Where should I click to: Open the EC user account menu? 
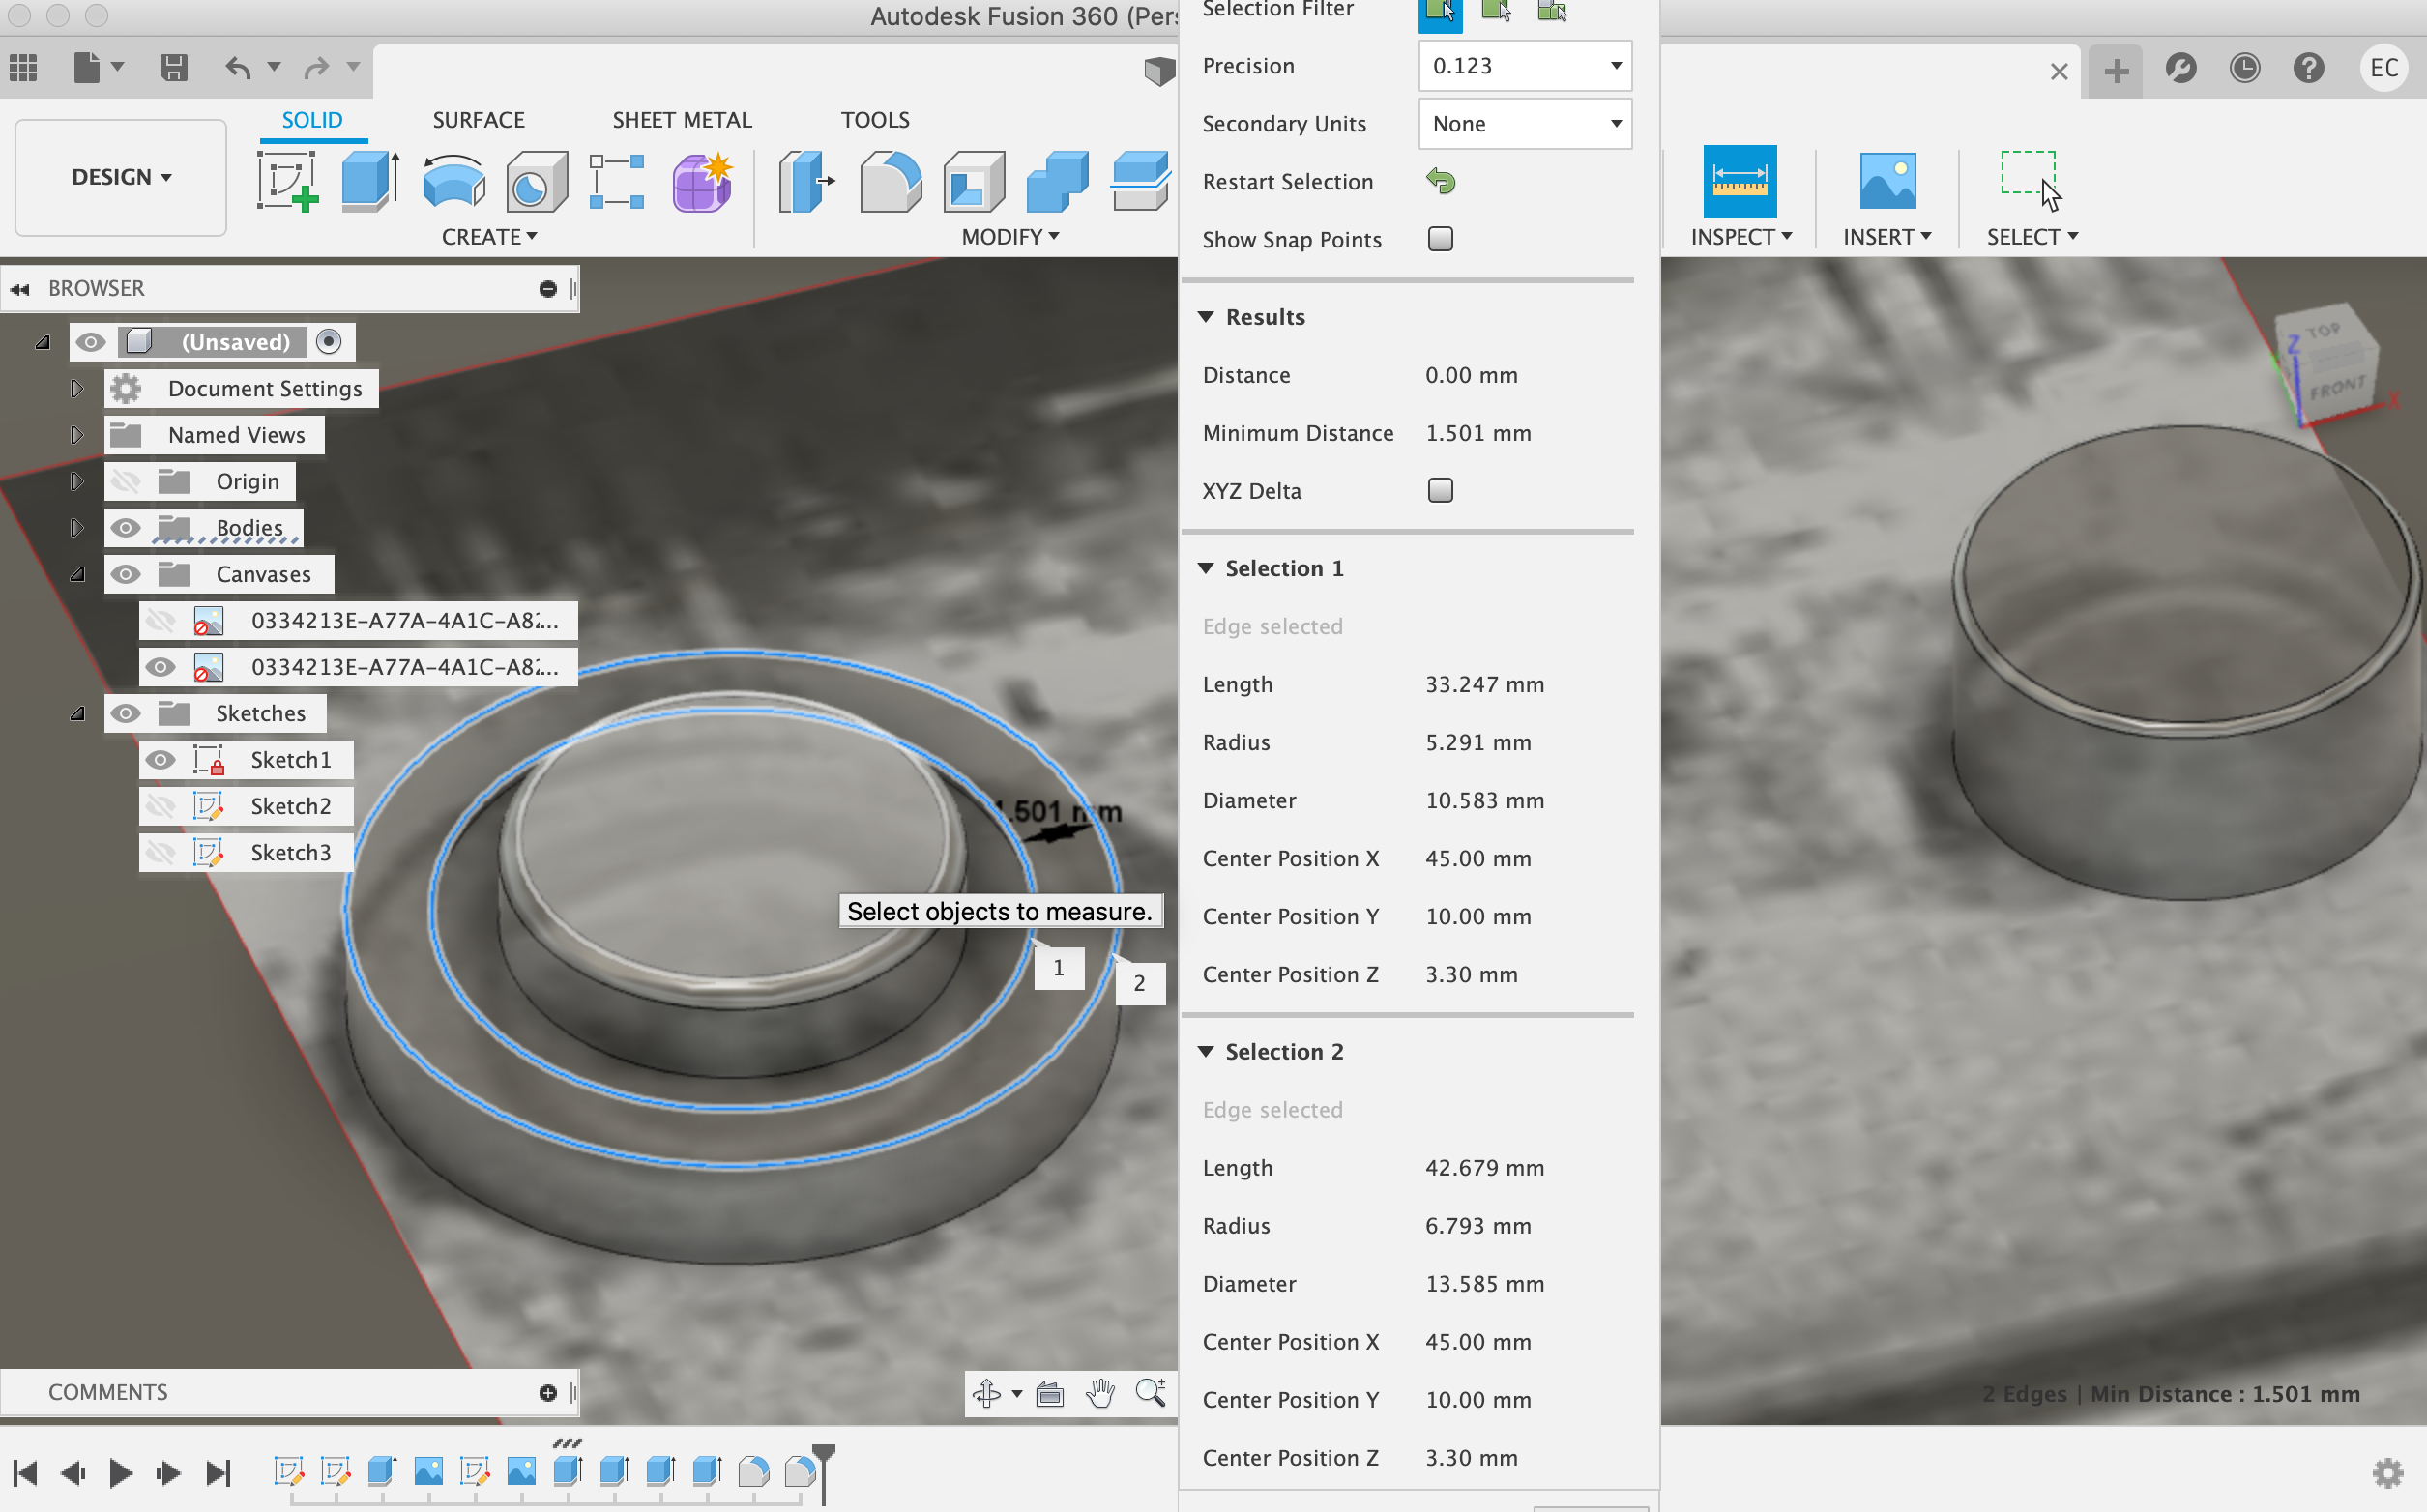(x=2384, y=68)
